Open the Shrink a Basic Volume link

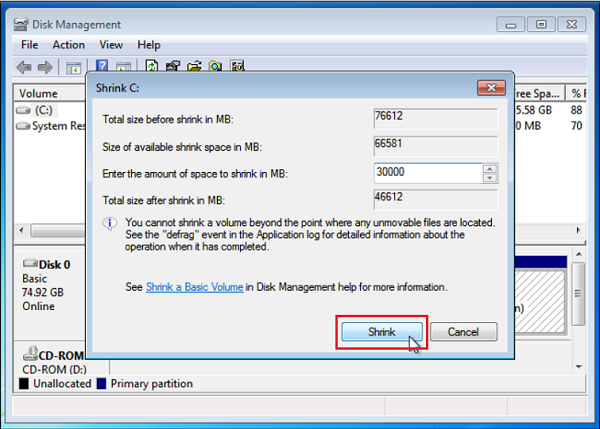(x=195, y=287)
